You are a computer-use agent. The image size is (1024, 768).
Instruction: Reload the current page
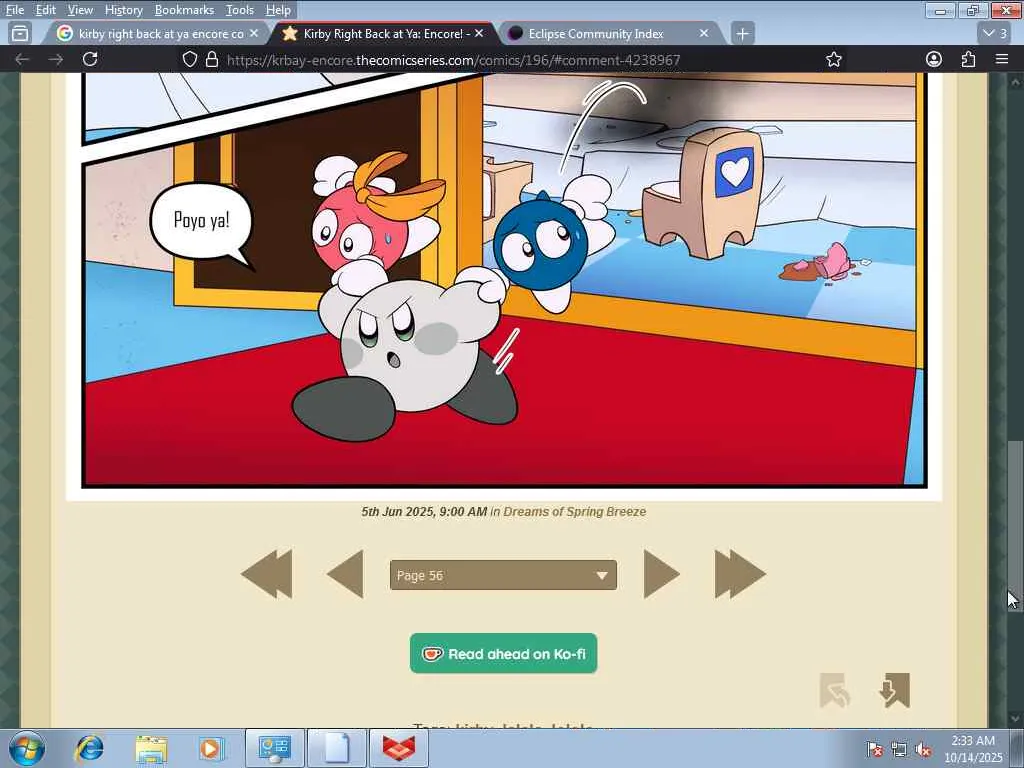coord(90,59)
